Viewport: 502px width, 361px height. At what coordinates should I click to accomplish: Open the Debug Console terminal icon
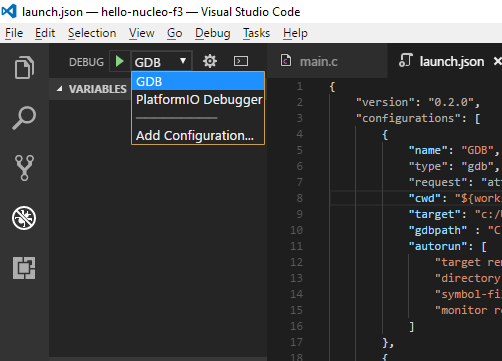click(x=241, y=61)
